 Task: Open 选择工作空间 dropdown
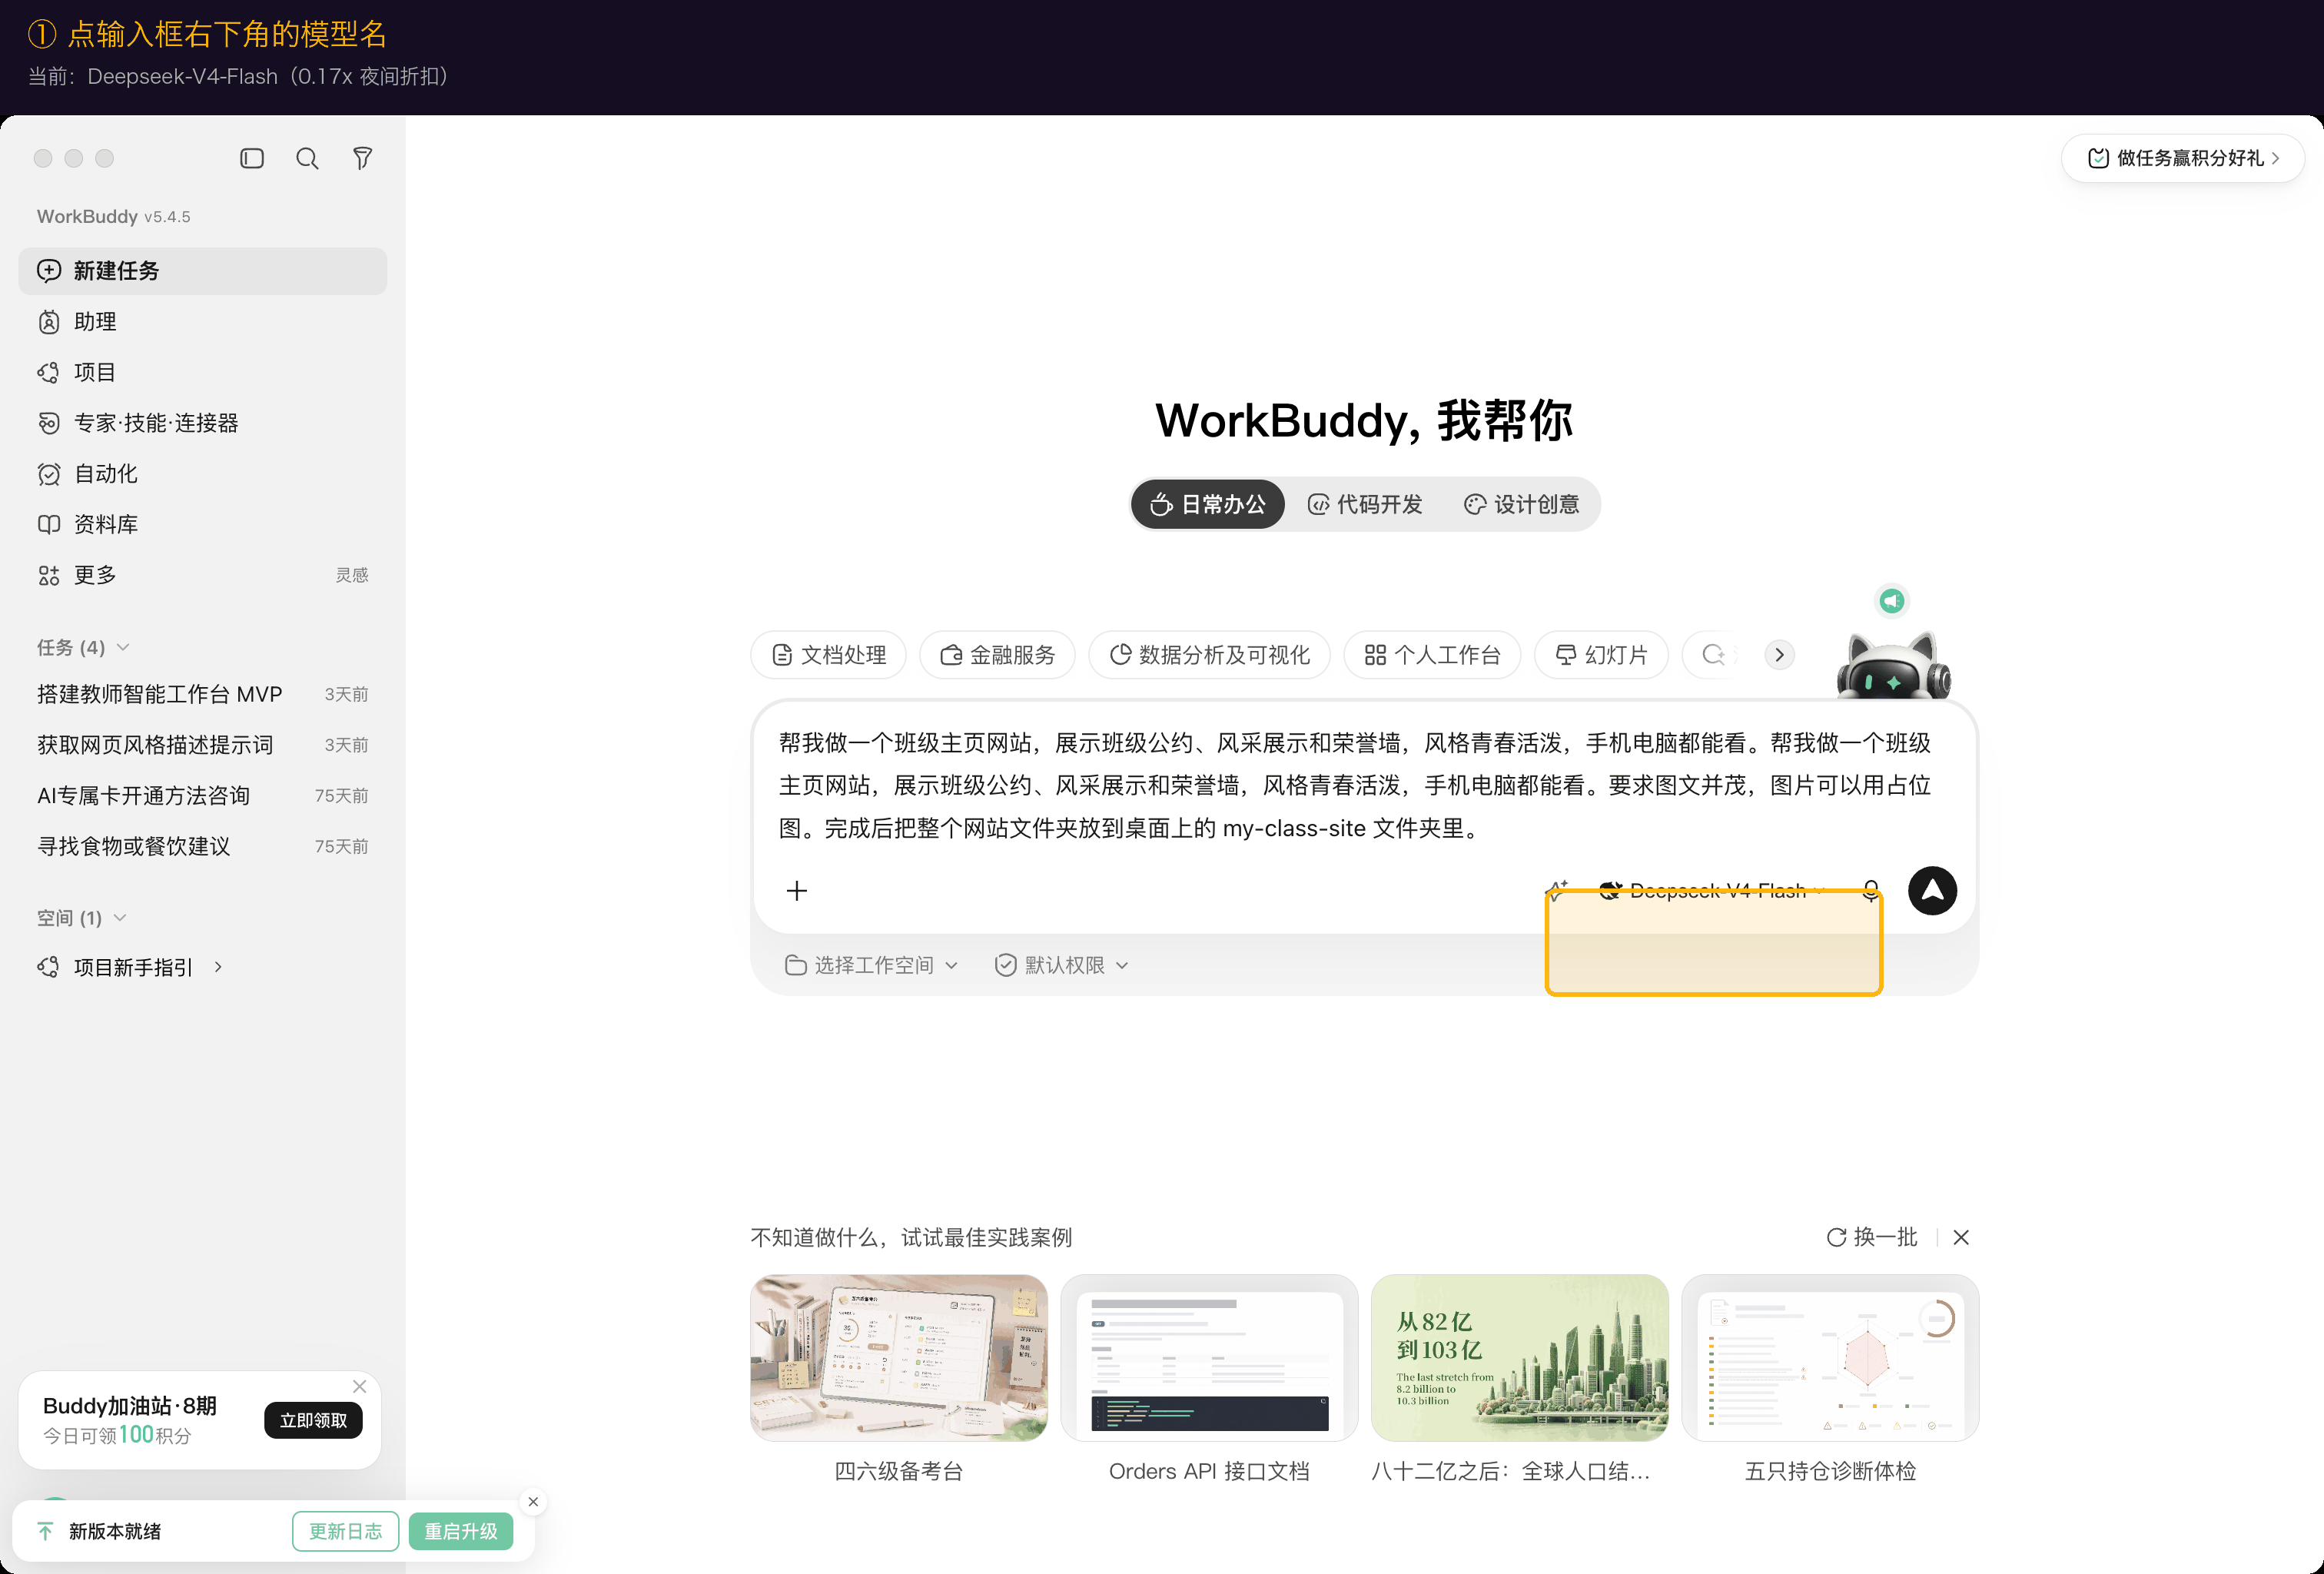pos(871,965)
